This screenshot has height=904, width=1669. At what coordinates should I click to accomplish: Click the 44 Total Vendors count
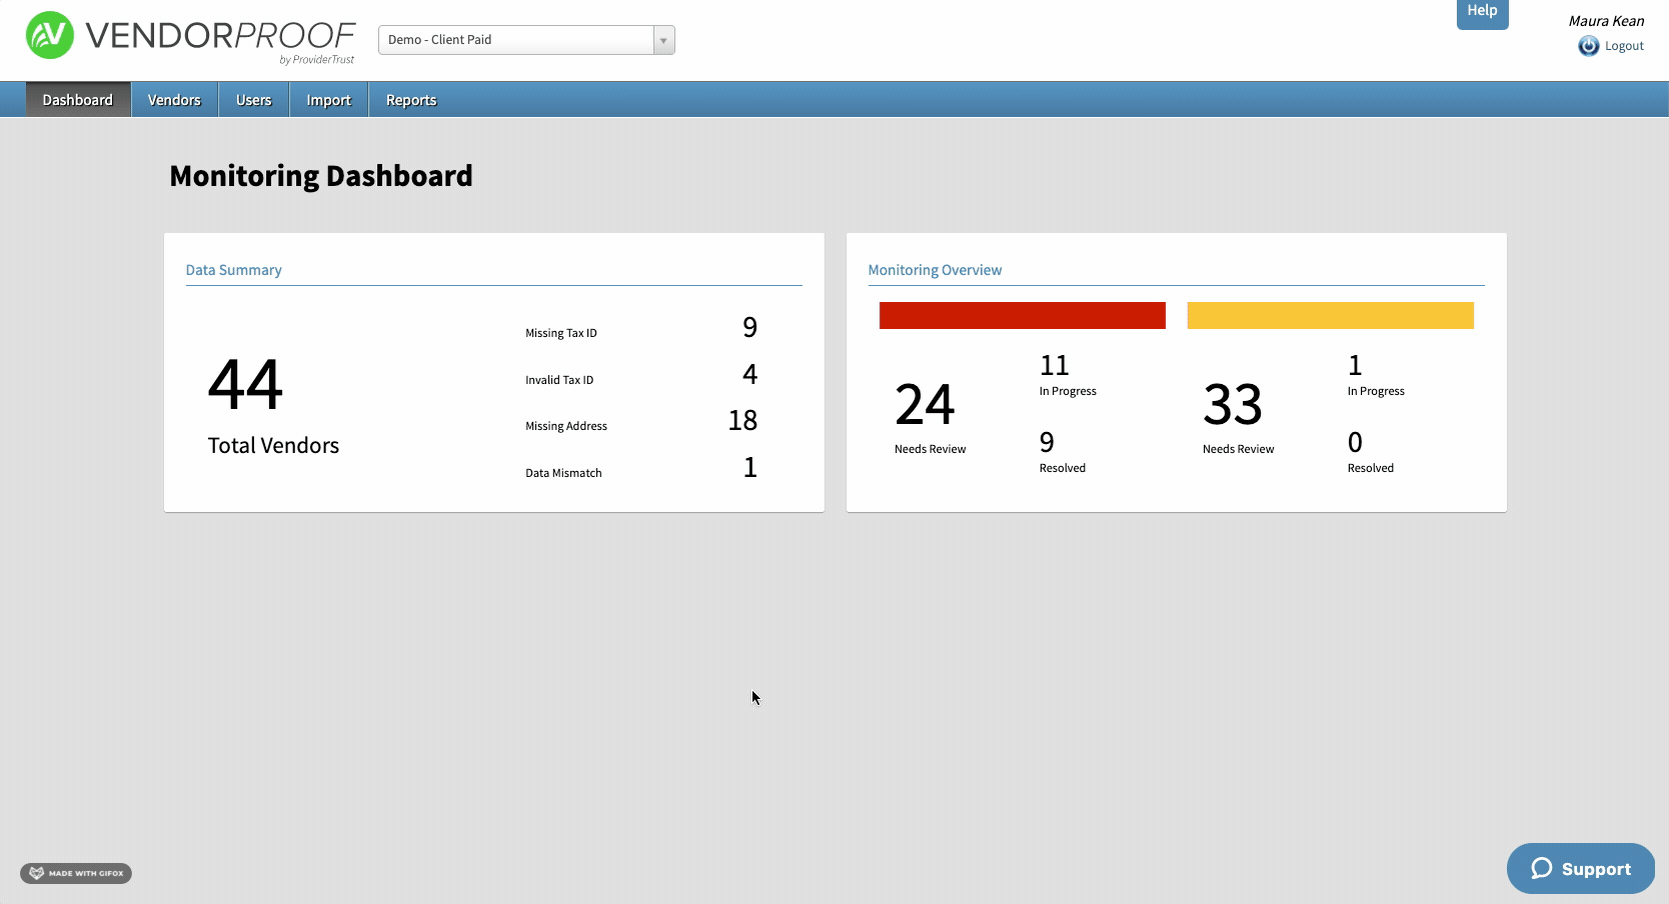point(246,385)
